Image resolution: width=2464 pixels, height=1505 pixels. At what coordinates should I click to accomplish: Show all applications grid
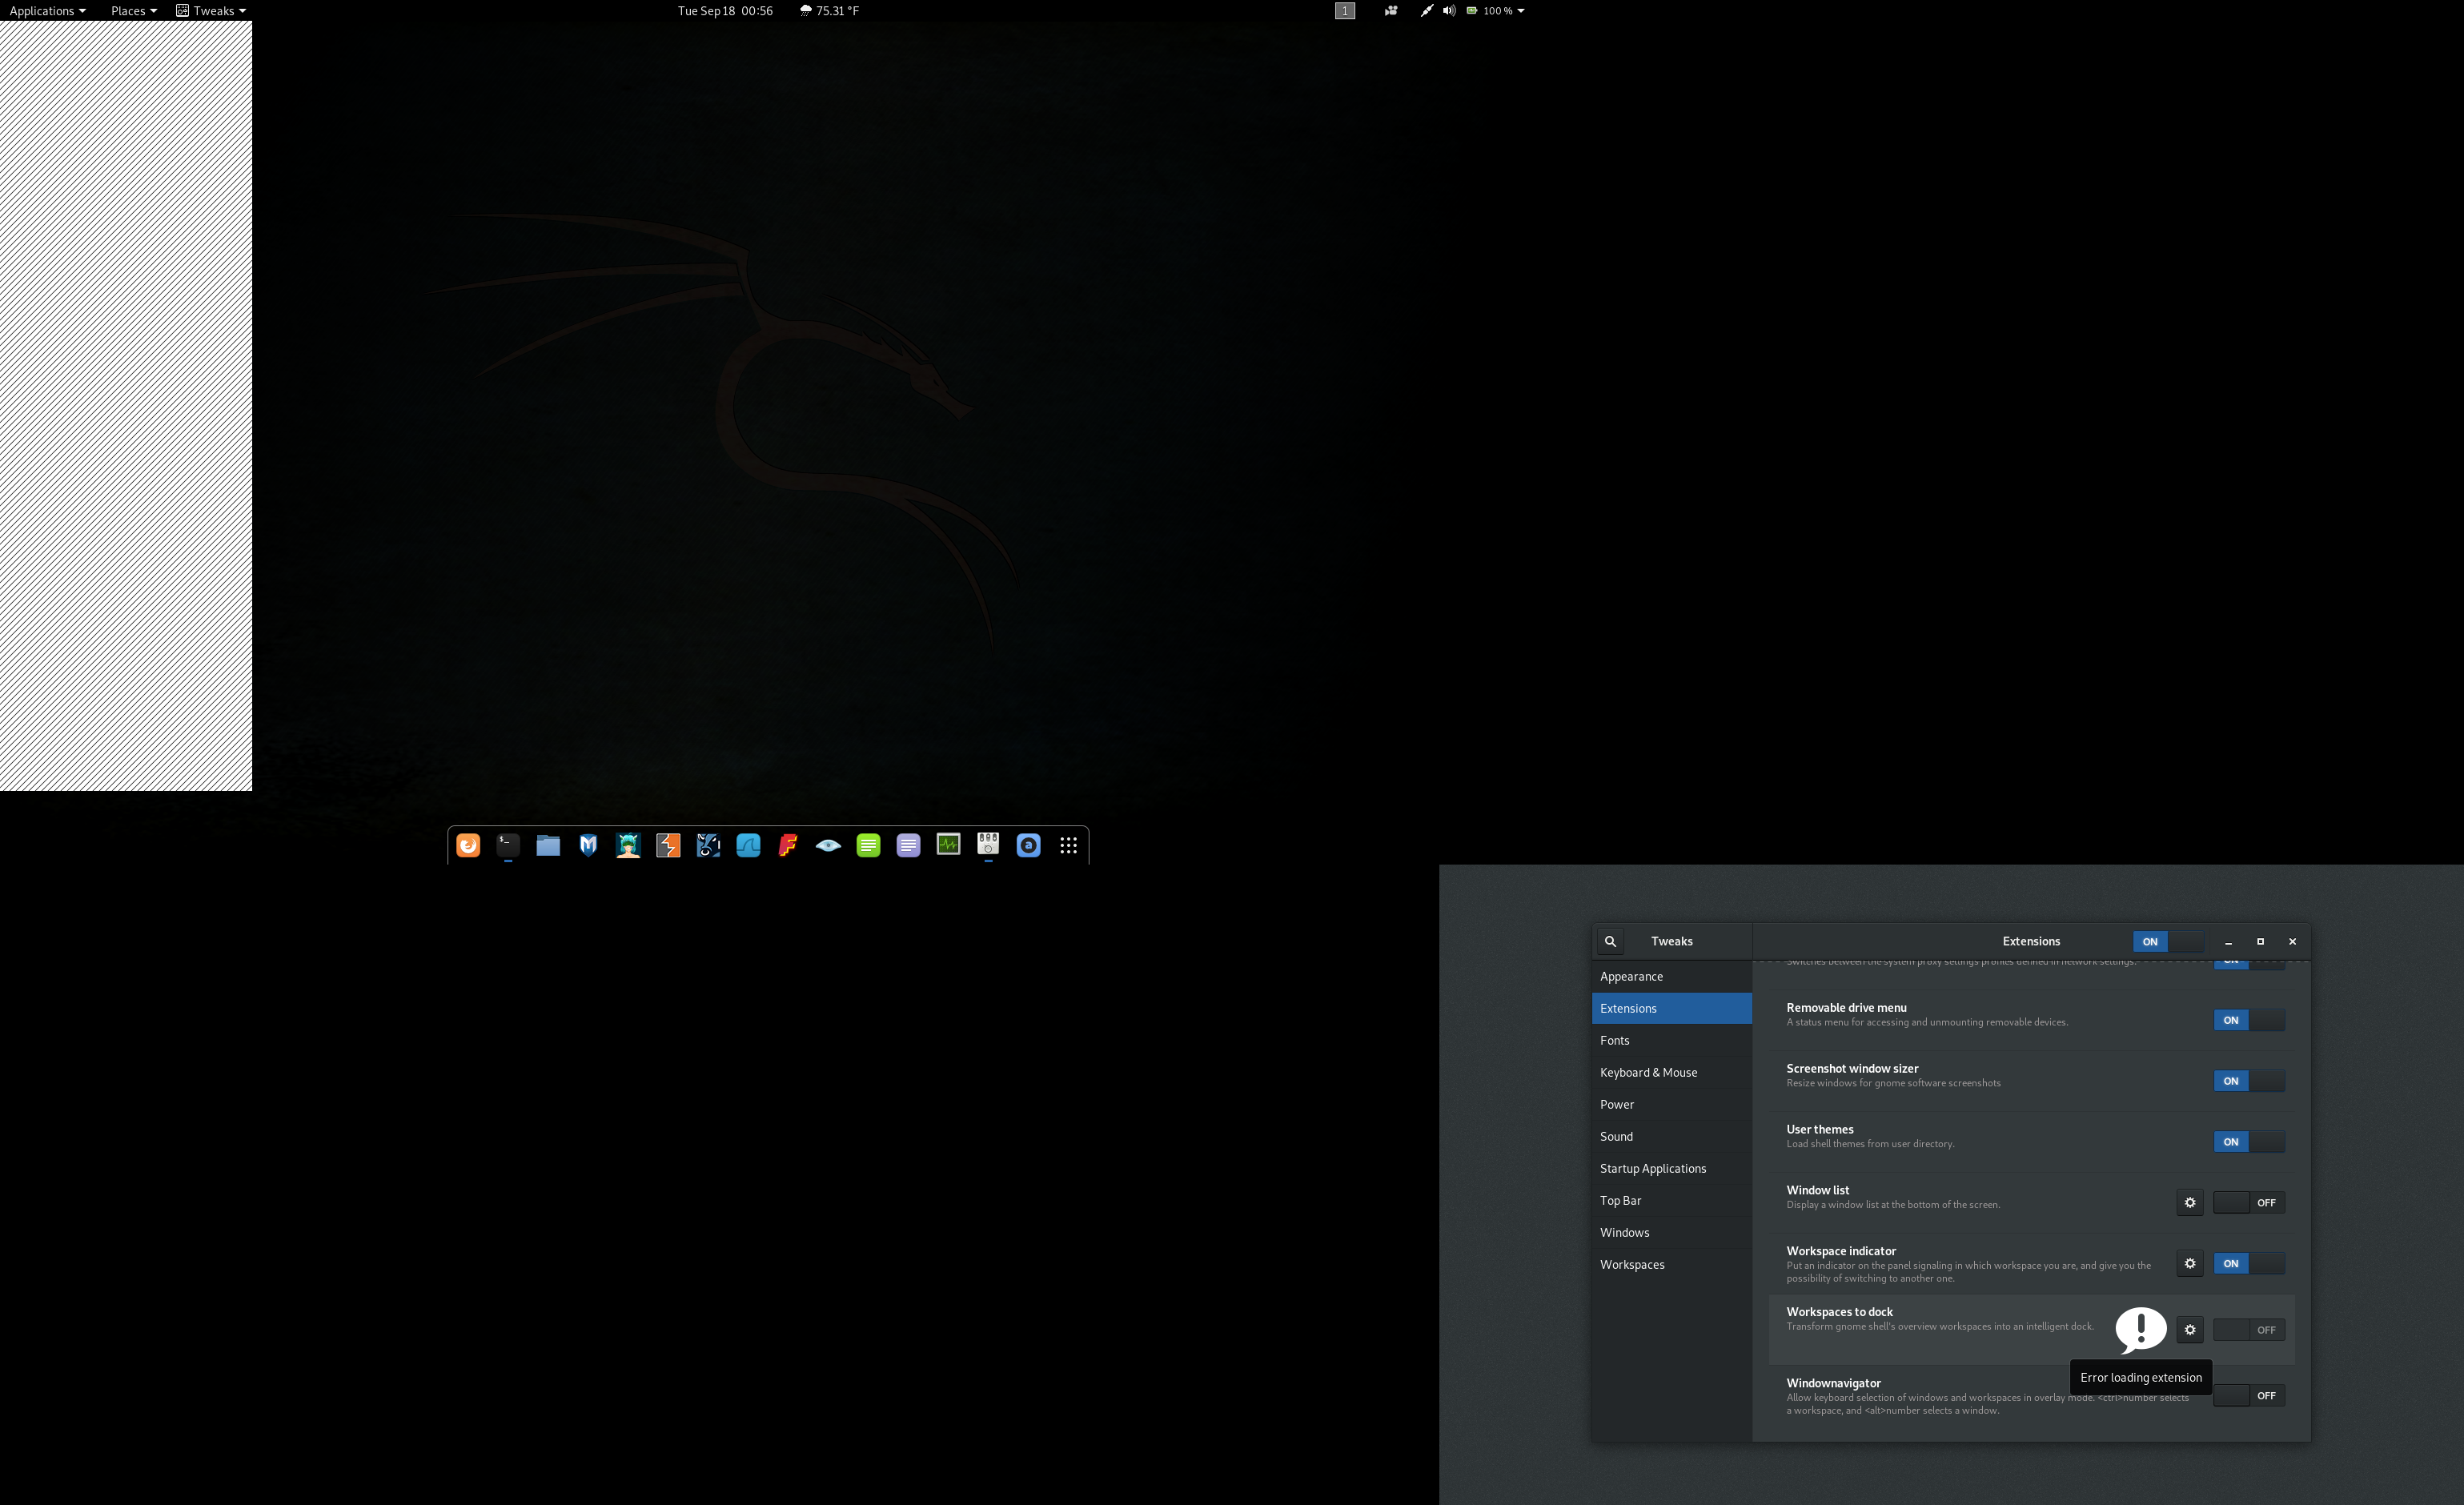click(1068, 846)
